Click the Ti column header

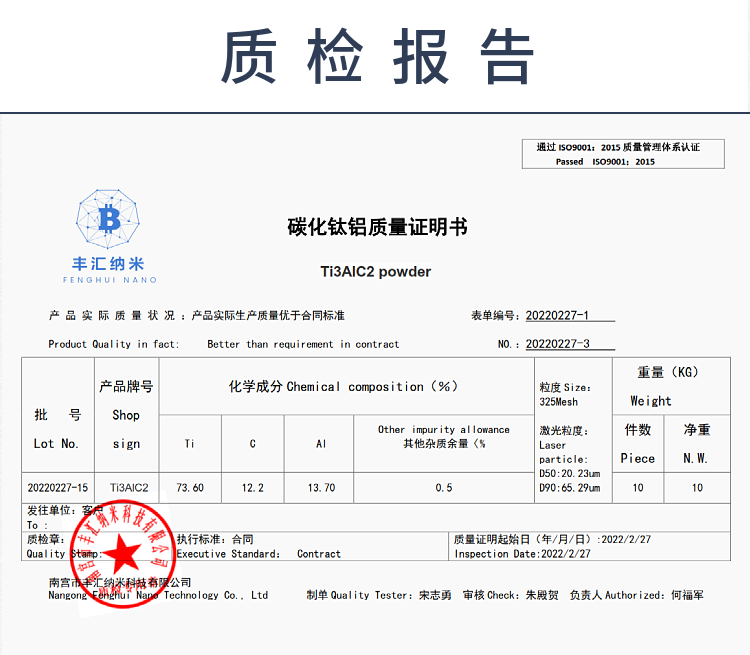click(x=190, y=444)
